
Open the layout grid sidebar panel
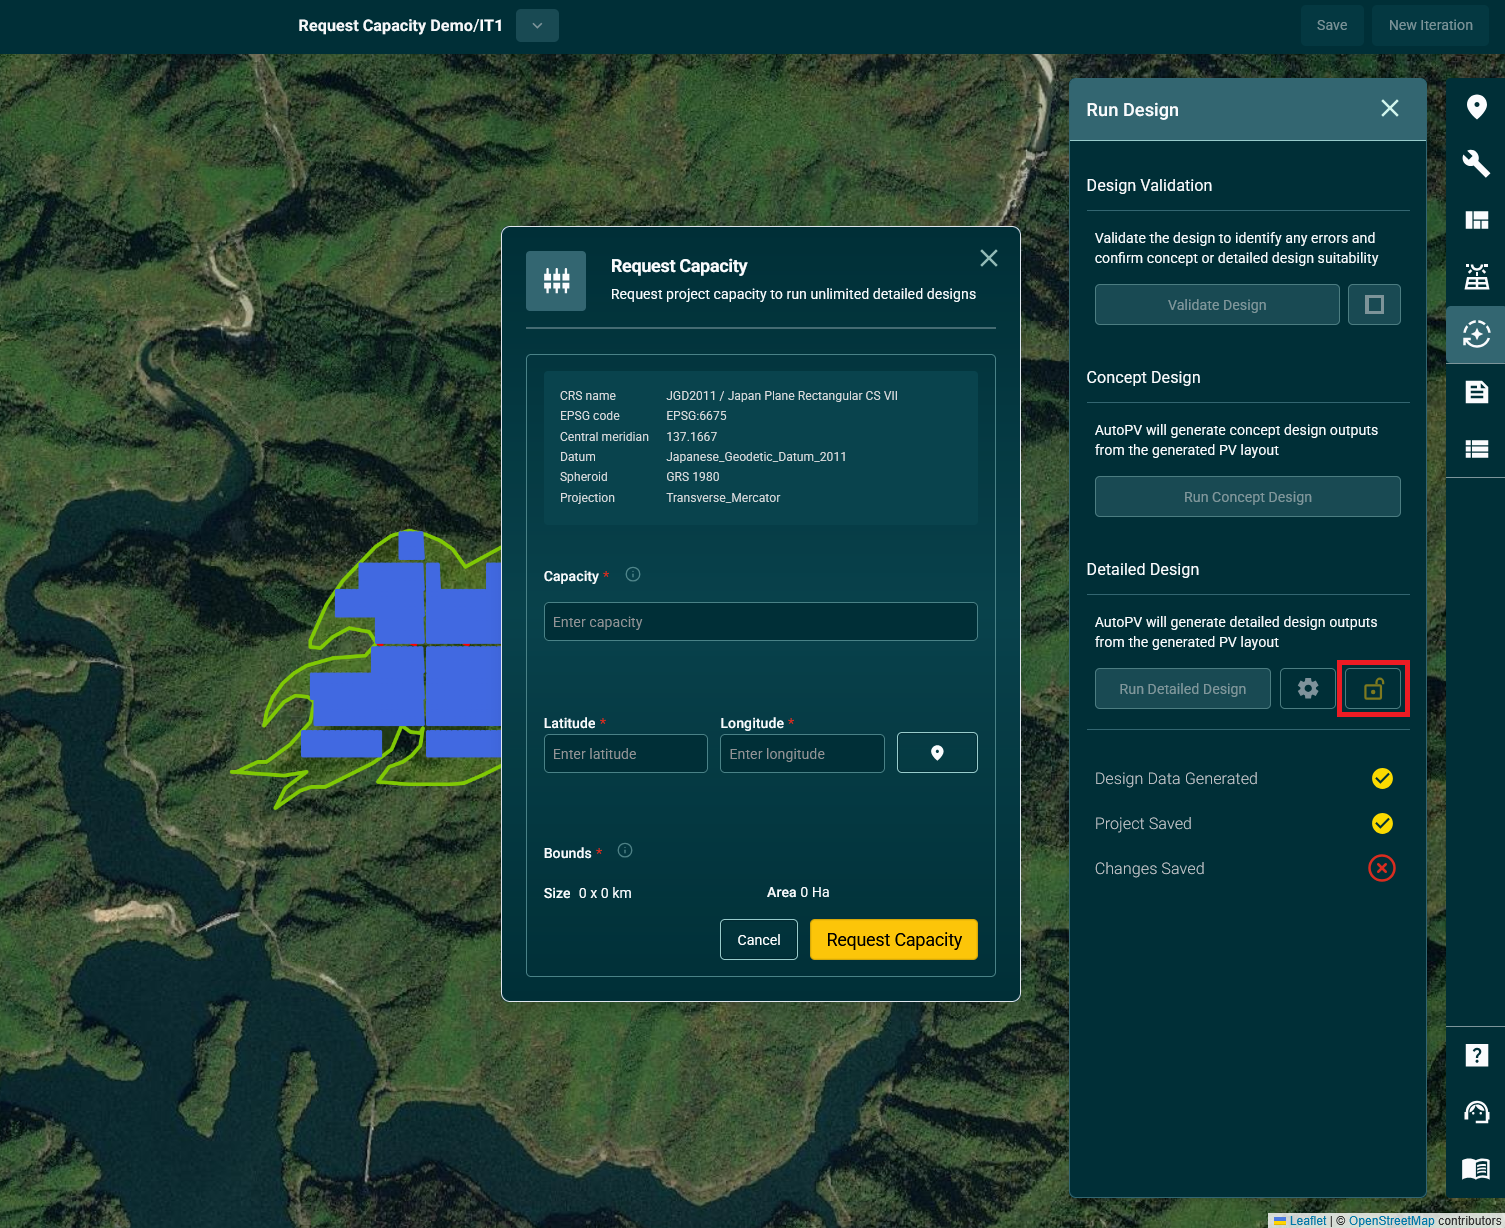1476,220
